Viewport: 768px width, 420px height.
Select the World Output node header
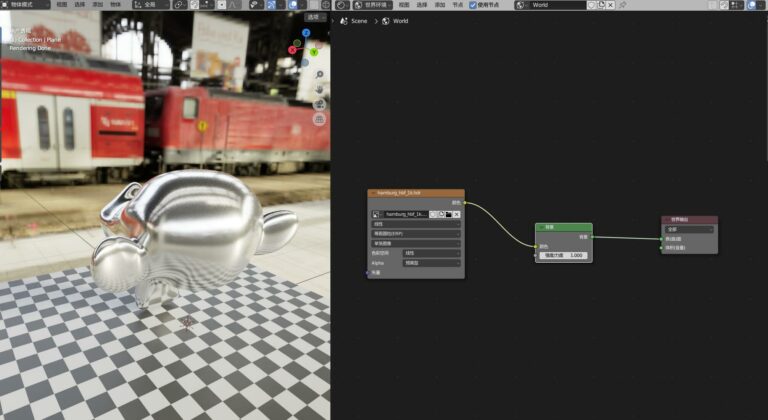pos(690,220)
